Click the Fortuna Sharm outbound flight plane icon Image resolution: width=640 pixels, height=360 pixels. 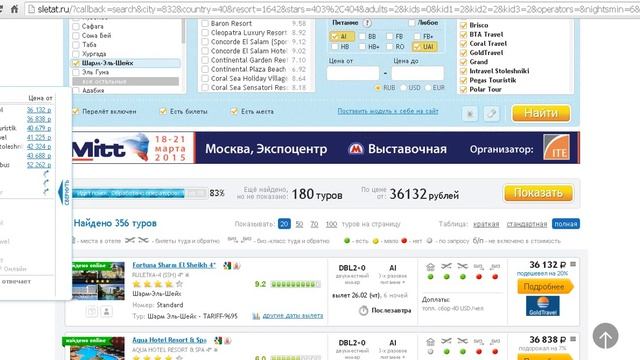(446, 266)
